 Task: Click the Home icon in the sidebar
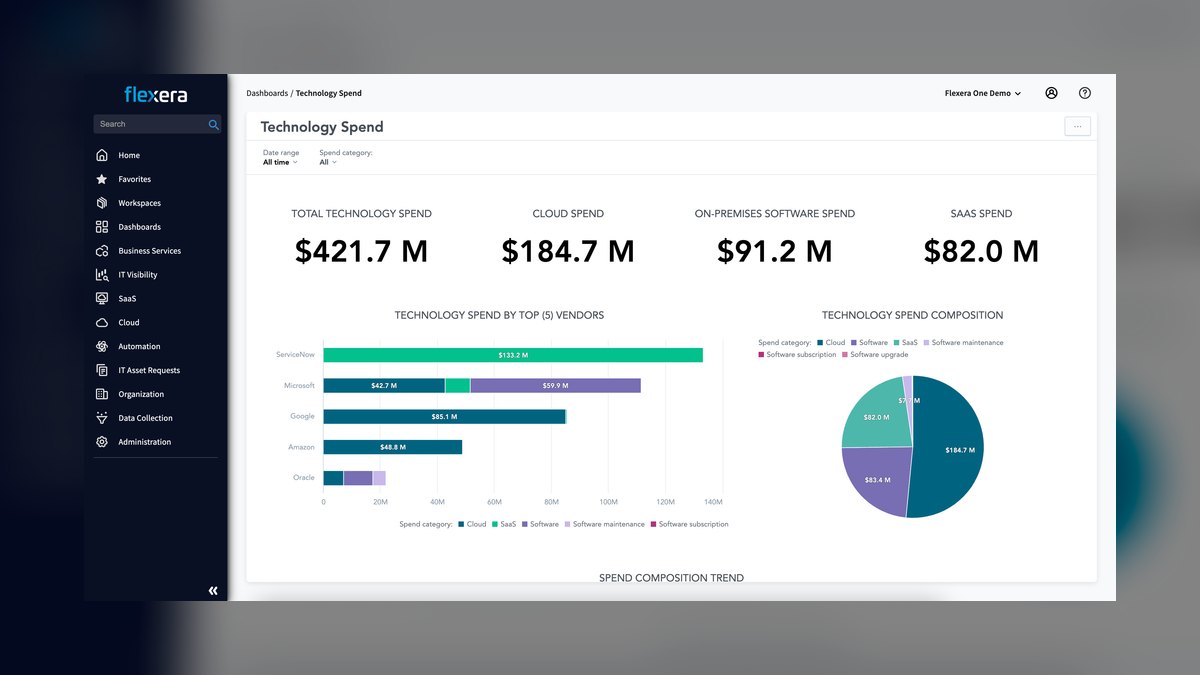[102, 155]
